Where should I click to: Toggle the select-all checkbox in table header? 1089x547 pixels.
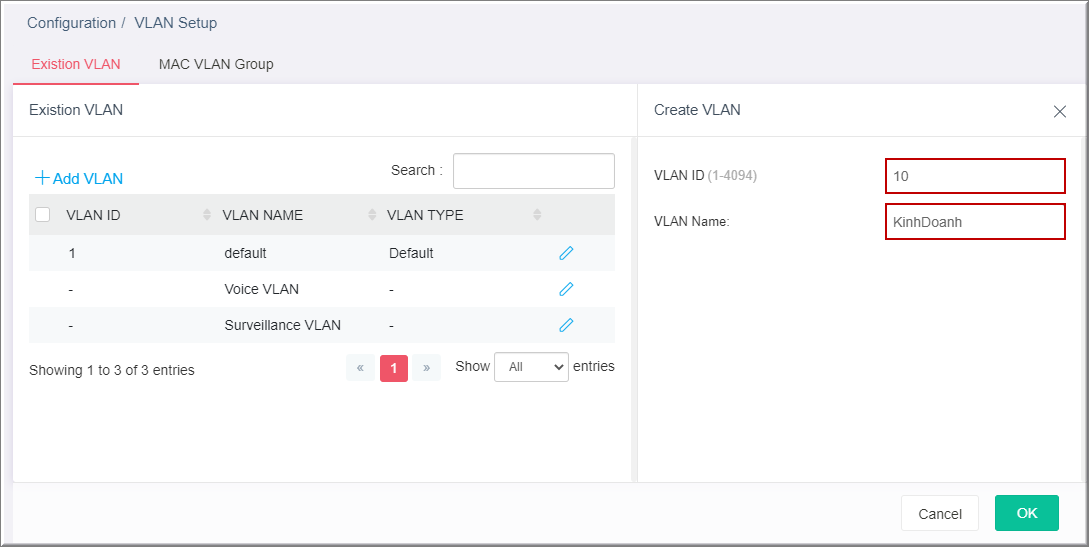(43, 214)
